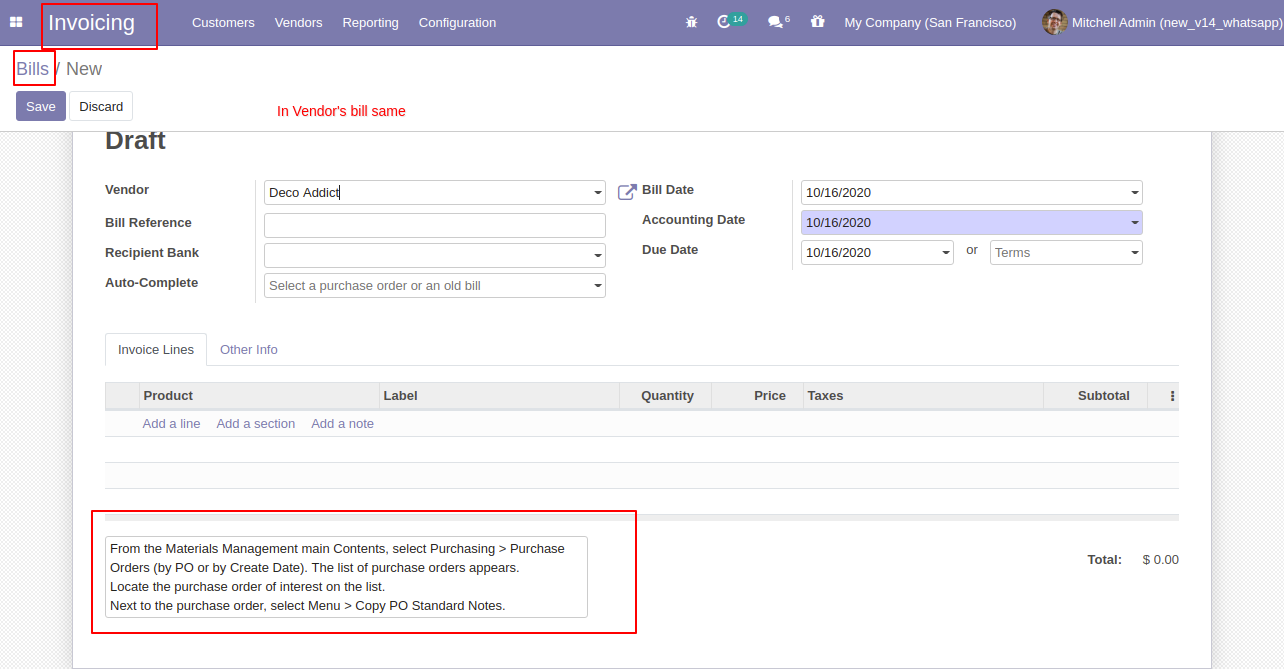
Task: Go back to Bills breadcrumb
Action: click(x=32, y=69)
